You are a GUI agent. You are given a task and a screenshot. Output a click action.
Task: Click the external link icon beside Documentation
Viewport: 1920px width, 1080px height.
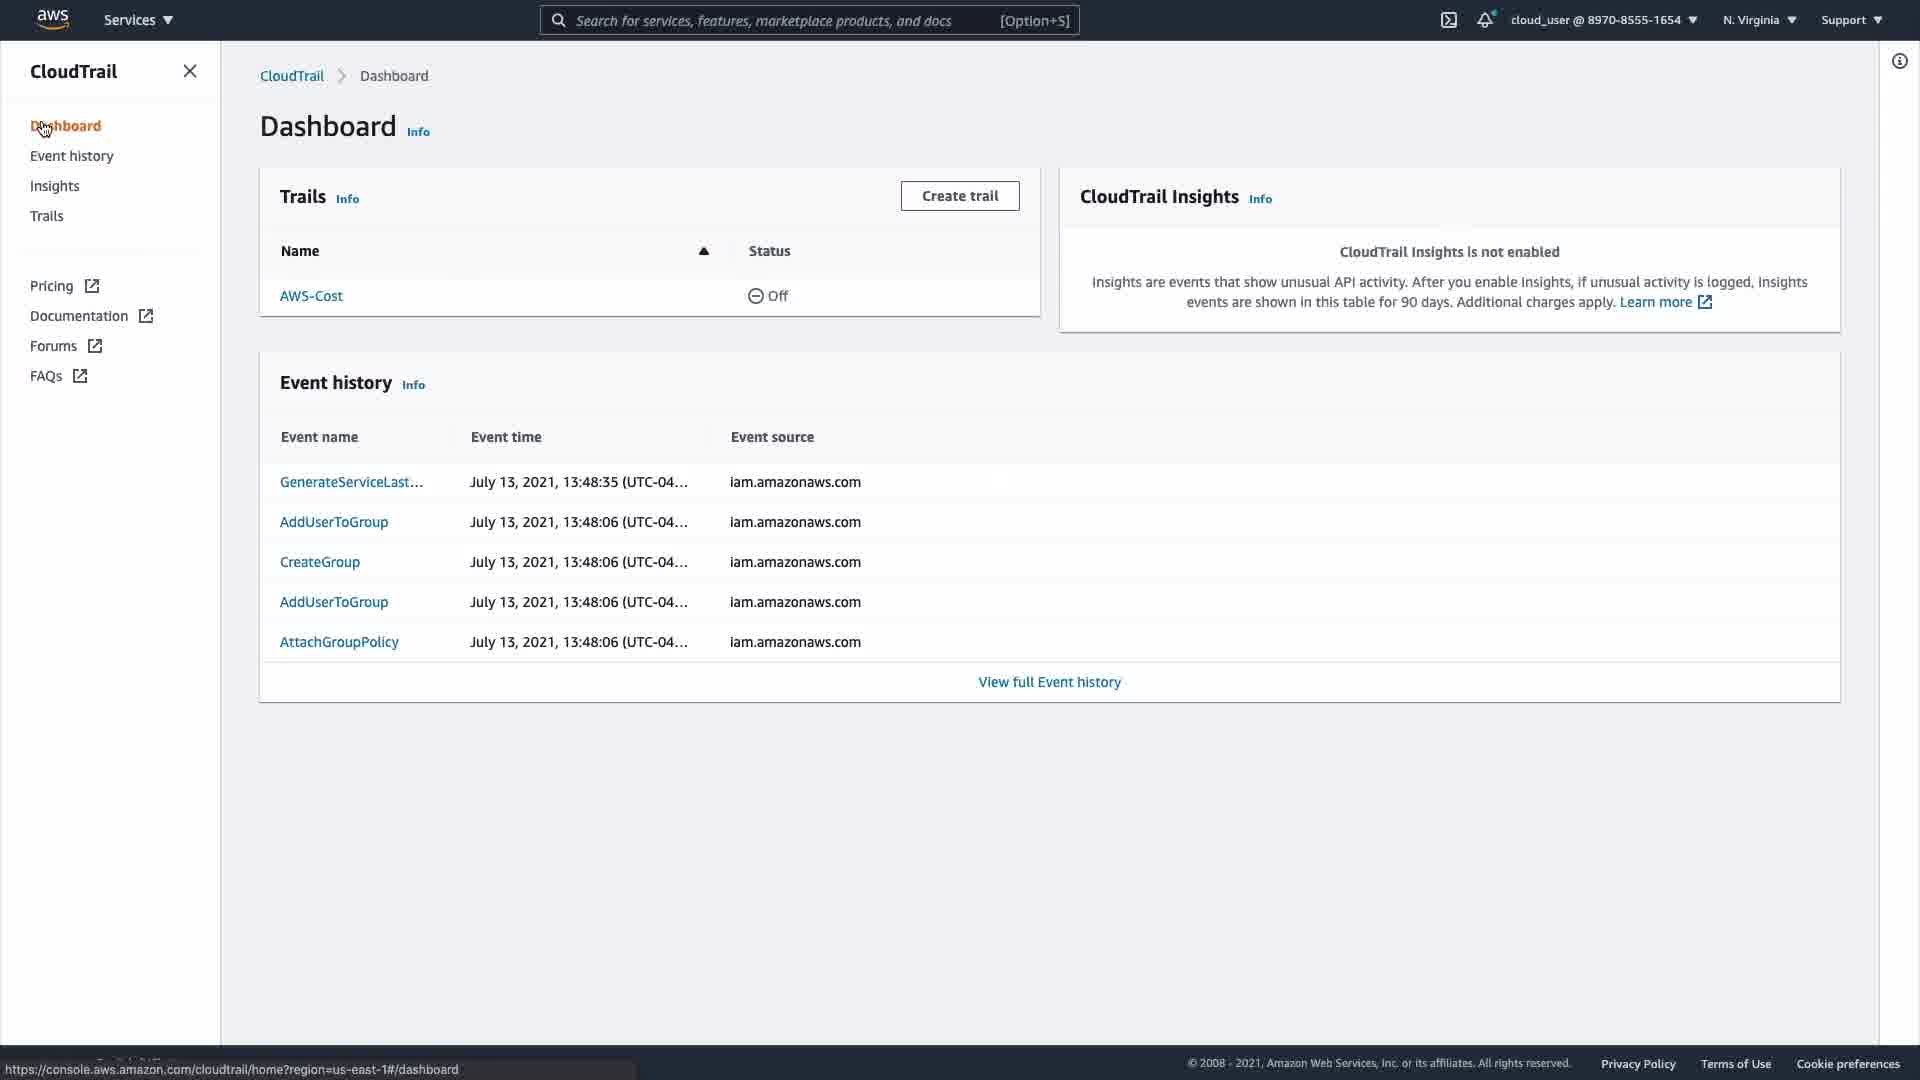(146, 316)
